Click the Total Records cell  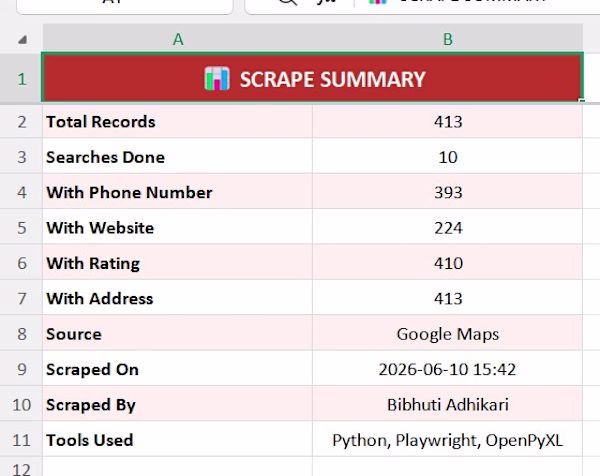178,122
